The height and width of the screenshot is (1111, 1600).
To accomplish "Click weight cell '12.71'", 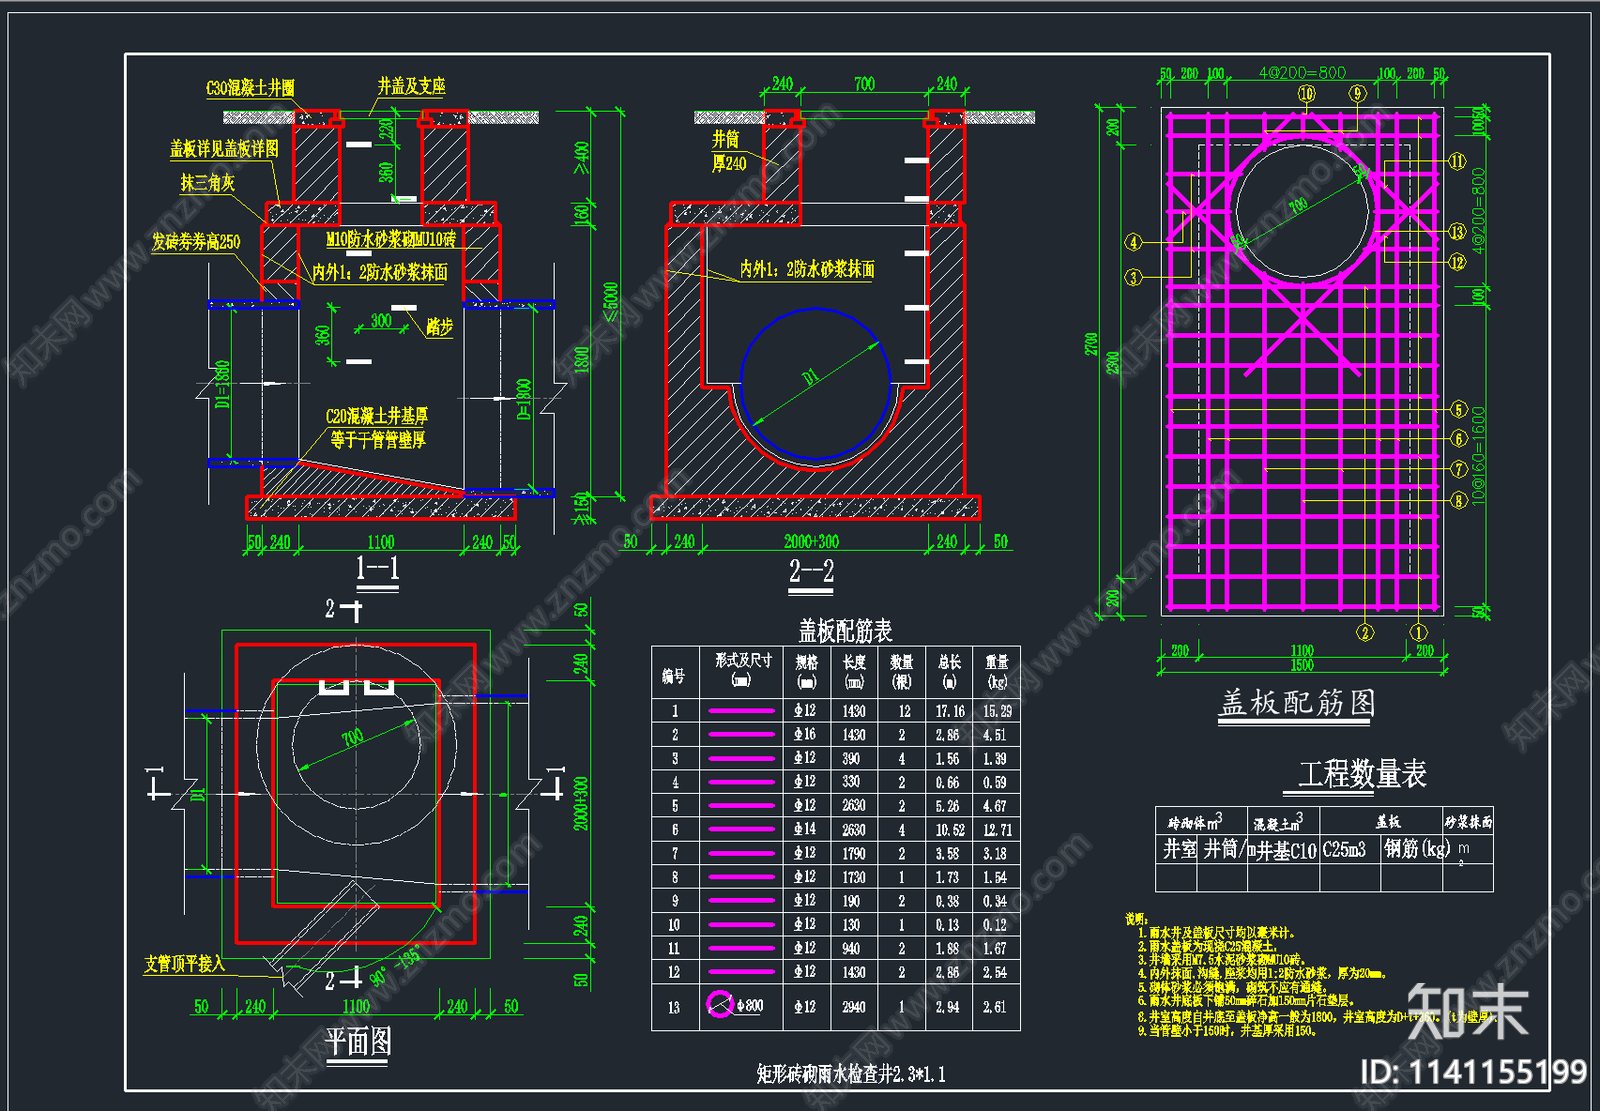I will tap(997, 830).
